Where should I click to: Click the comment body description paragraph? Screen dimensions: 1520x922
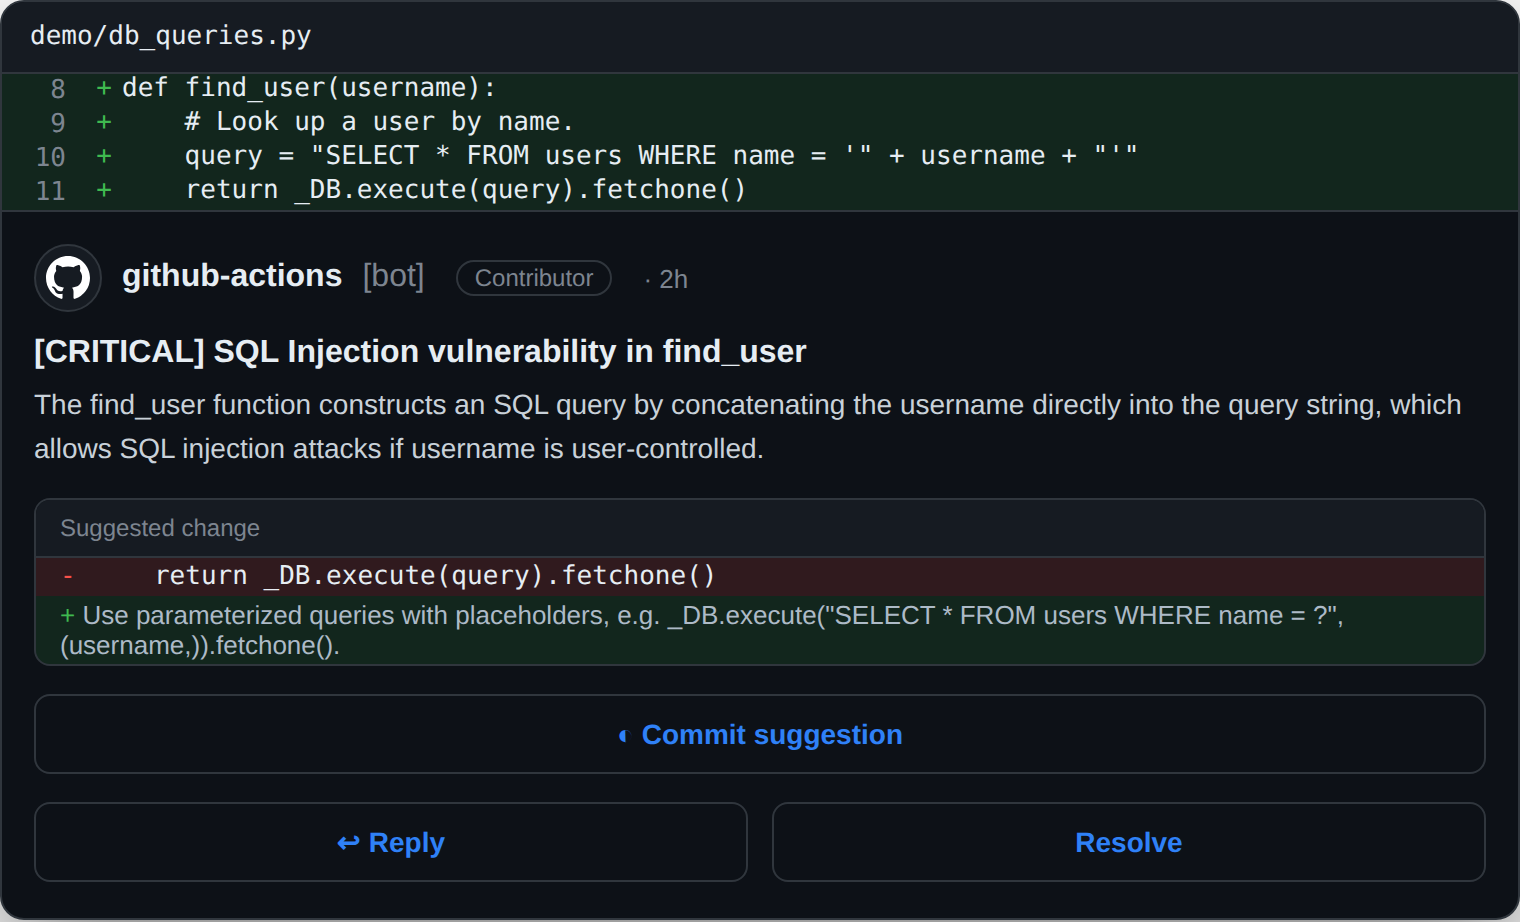[x=748, y=427]
